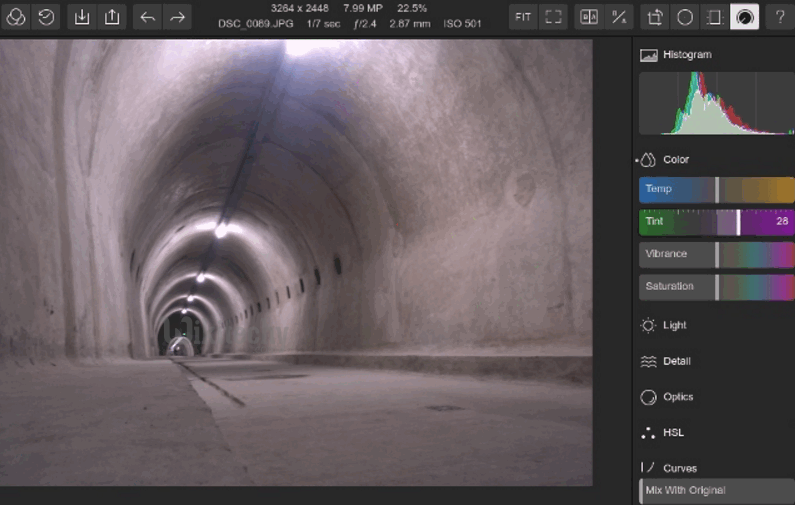The width and height of the screenshot is (795, 505).
Task: Undo with the left arrow icon
Action: point(148,17)
